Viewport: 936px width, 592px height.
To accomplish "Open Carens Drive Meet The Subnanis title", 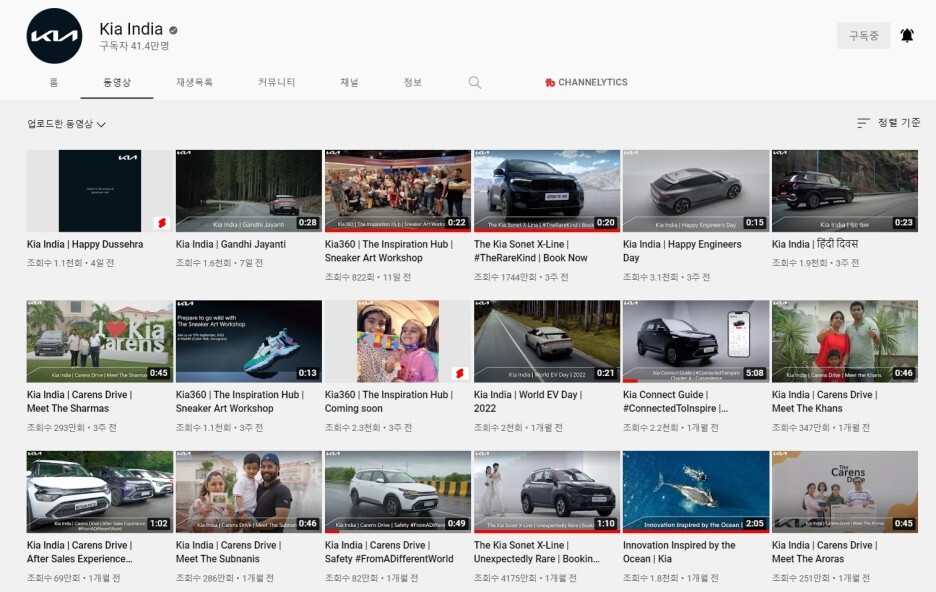I will tap(229, 552).
